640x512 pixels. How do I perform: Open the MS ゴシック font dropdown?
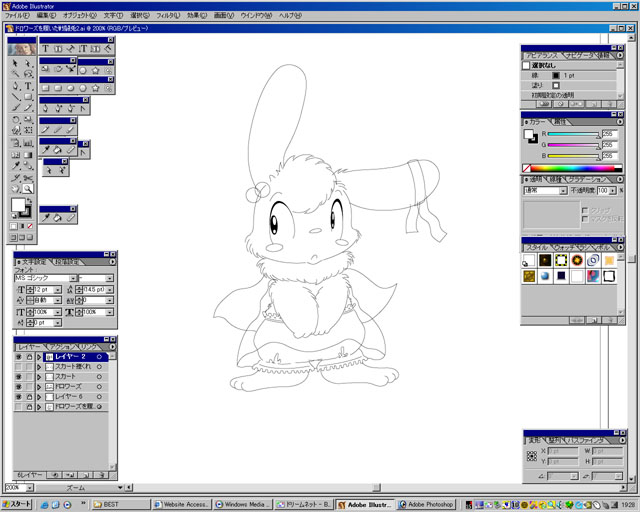coord(73,278)
